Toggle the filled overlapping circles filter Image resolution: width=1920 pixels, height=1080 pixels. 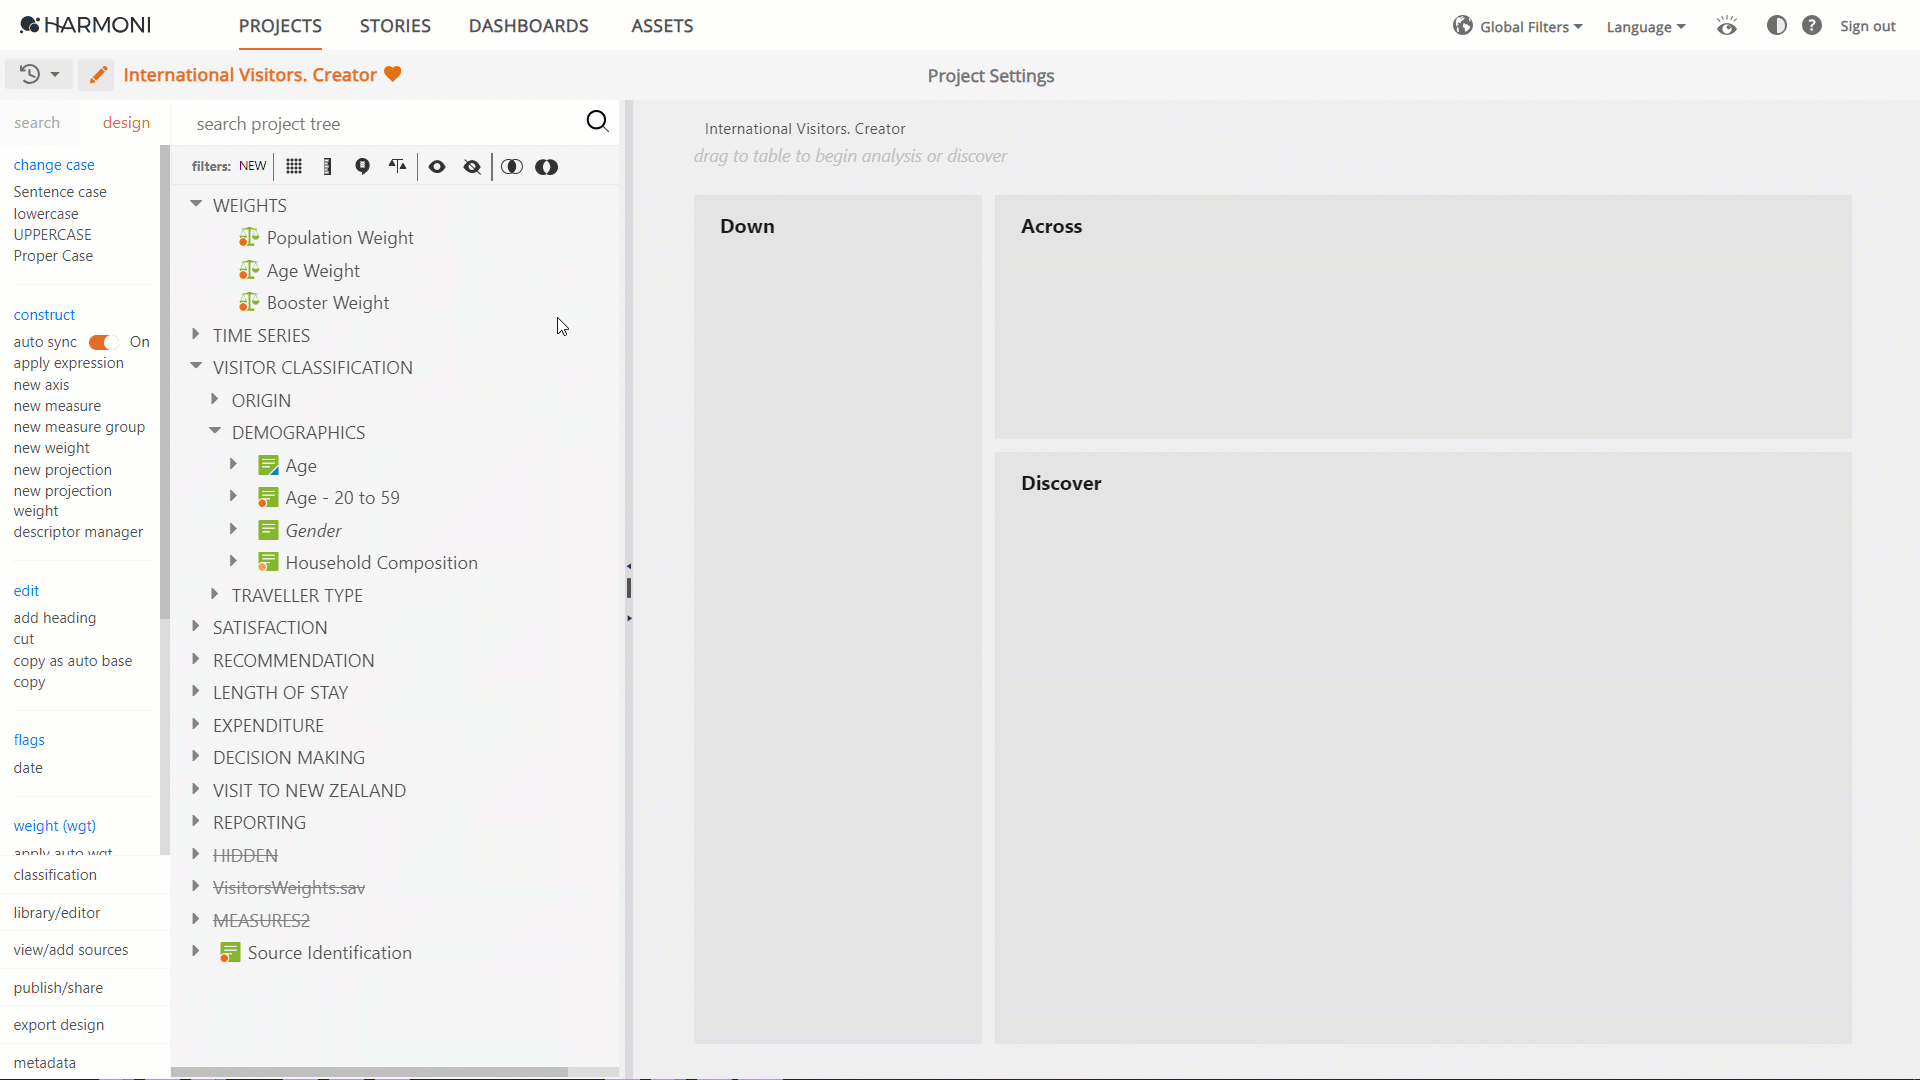[x=547, y=167]
